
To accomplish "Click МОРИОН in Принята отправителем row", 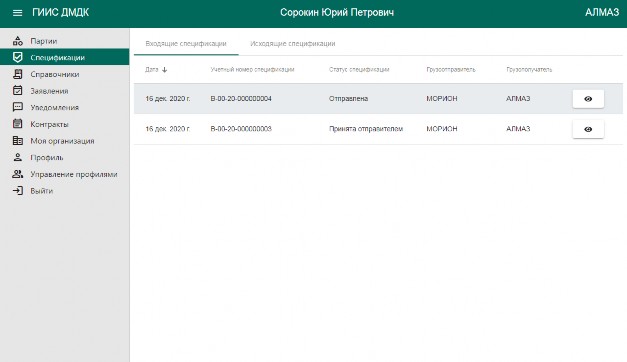I will (441, 129).
